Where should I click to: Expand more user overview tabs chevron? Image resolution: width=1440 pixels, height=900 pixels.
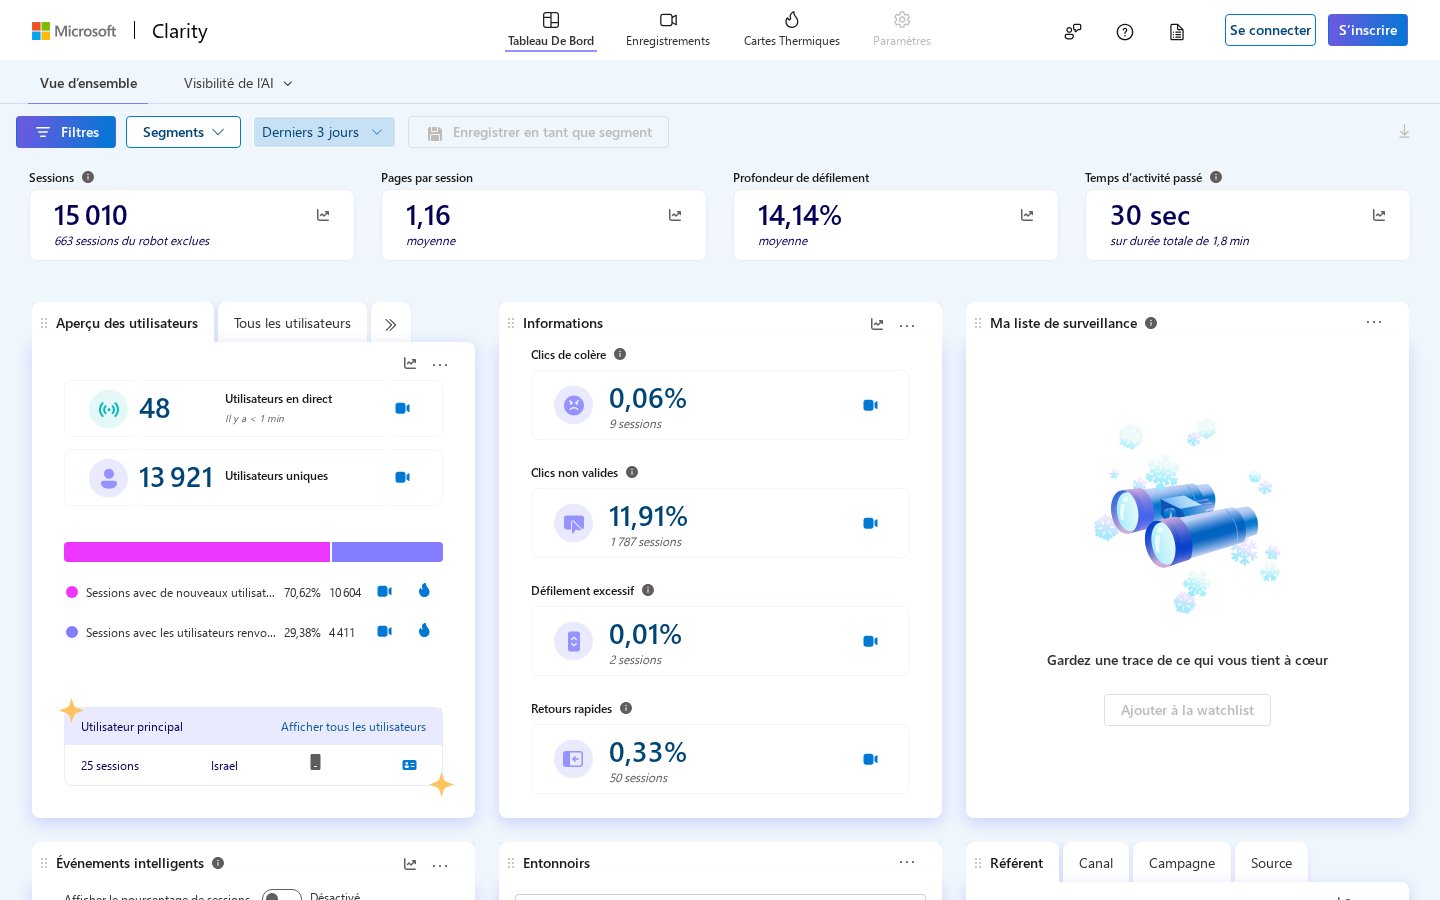[x=391, y=324]
